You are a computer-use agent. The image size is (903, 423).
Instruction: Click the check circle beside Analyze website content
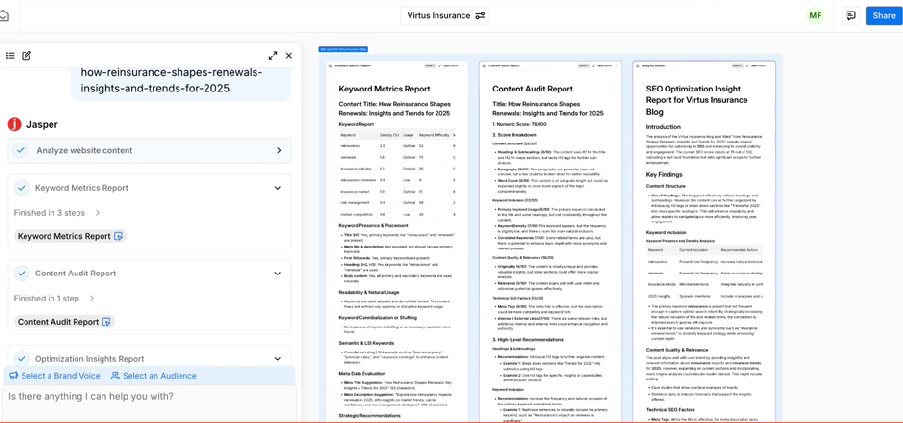click(x=21, y=150)
